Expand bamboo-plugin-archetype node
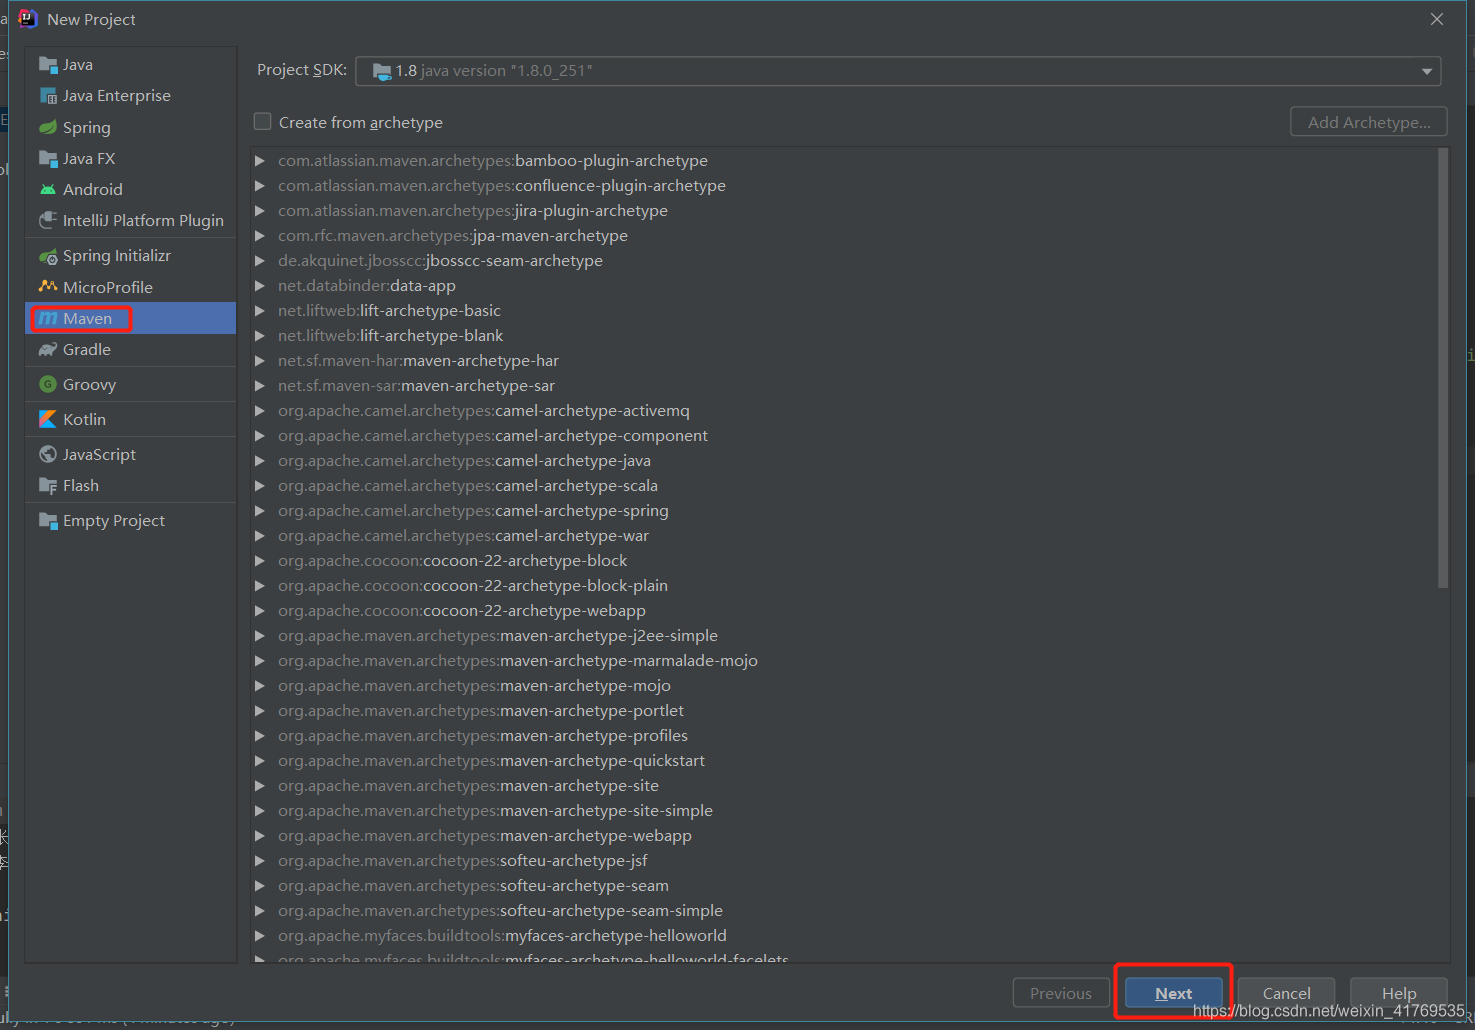 click(x=260, y=160)
